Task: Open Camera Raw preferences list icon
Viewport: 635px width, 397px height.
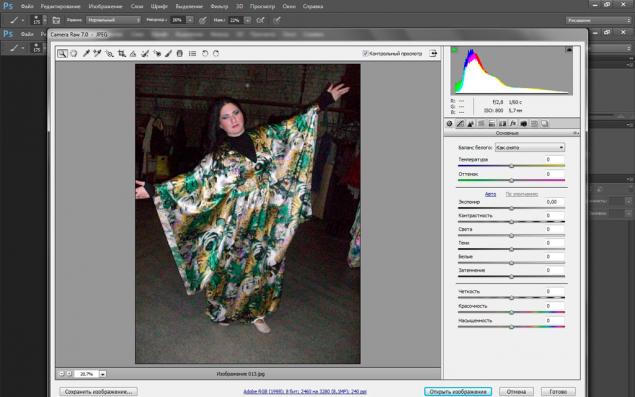Action: (192, 53)
